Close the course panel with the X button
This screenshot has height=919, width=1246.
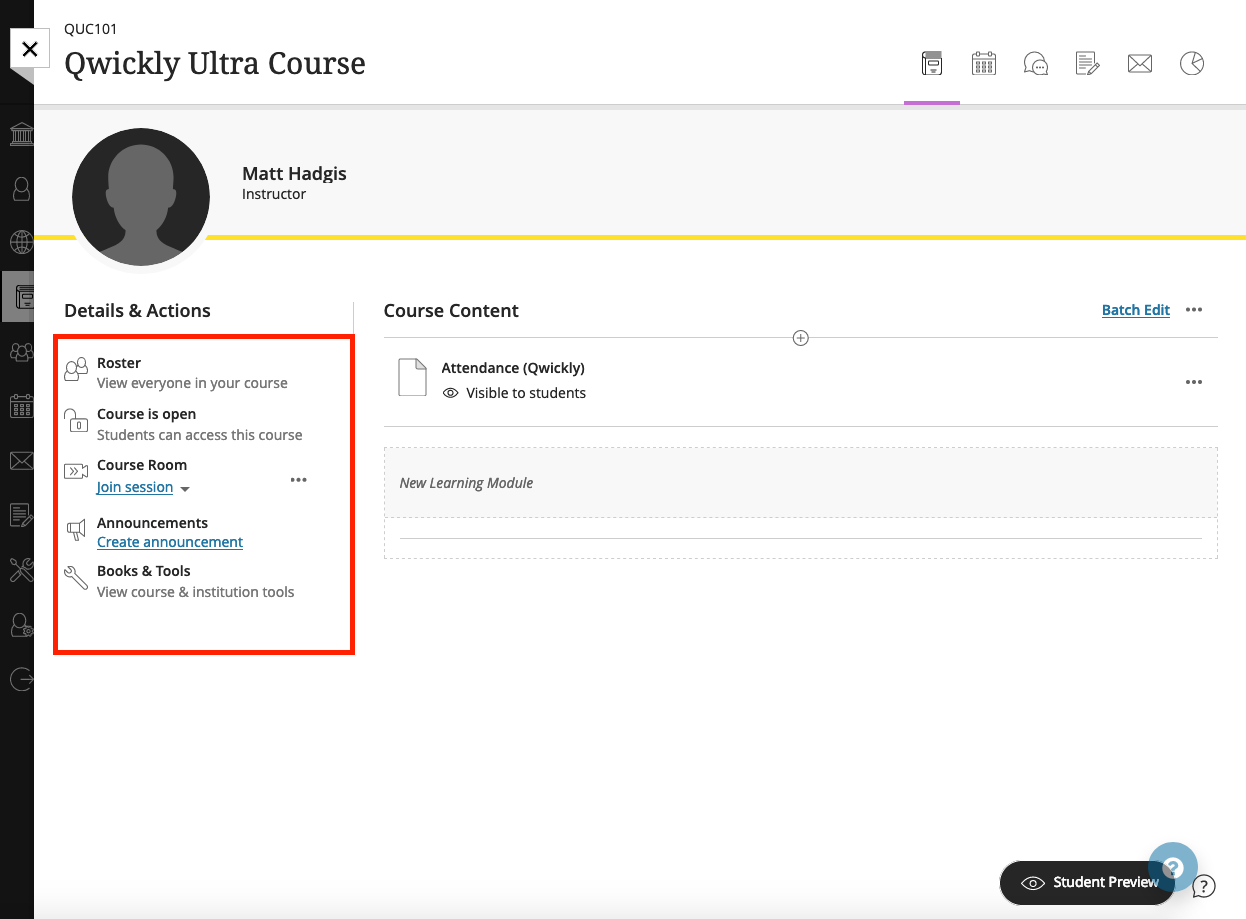click(x=30, y=49)
